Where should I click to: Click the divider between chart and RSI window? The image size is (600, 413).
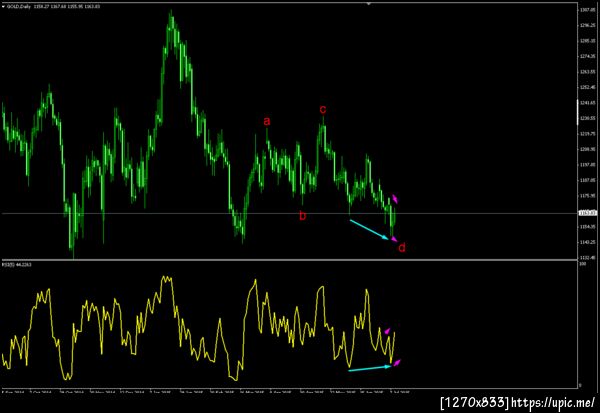click(x=289, y=260)
